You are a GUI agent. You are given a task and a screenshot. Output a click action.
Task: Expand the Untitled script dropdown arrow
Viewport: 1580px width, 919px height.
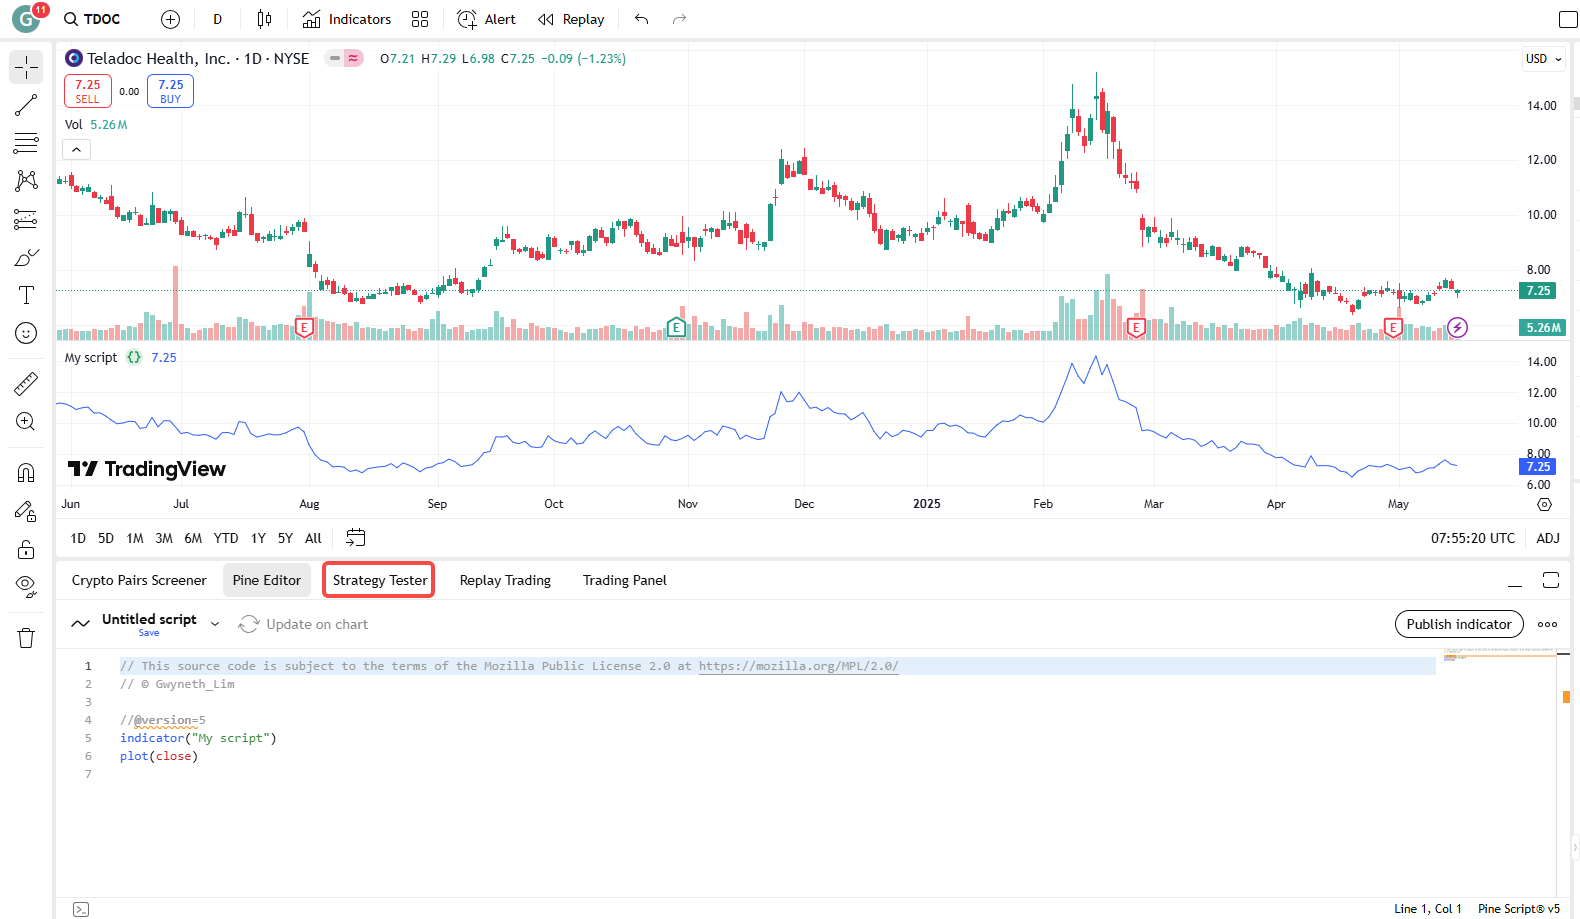[x=215, y=624]
